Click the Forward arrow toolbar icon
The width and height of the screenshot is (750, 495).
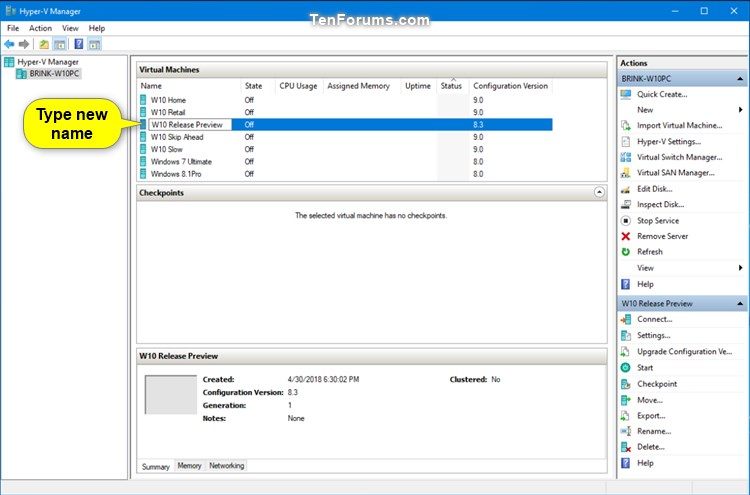tap(23, 44)
